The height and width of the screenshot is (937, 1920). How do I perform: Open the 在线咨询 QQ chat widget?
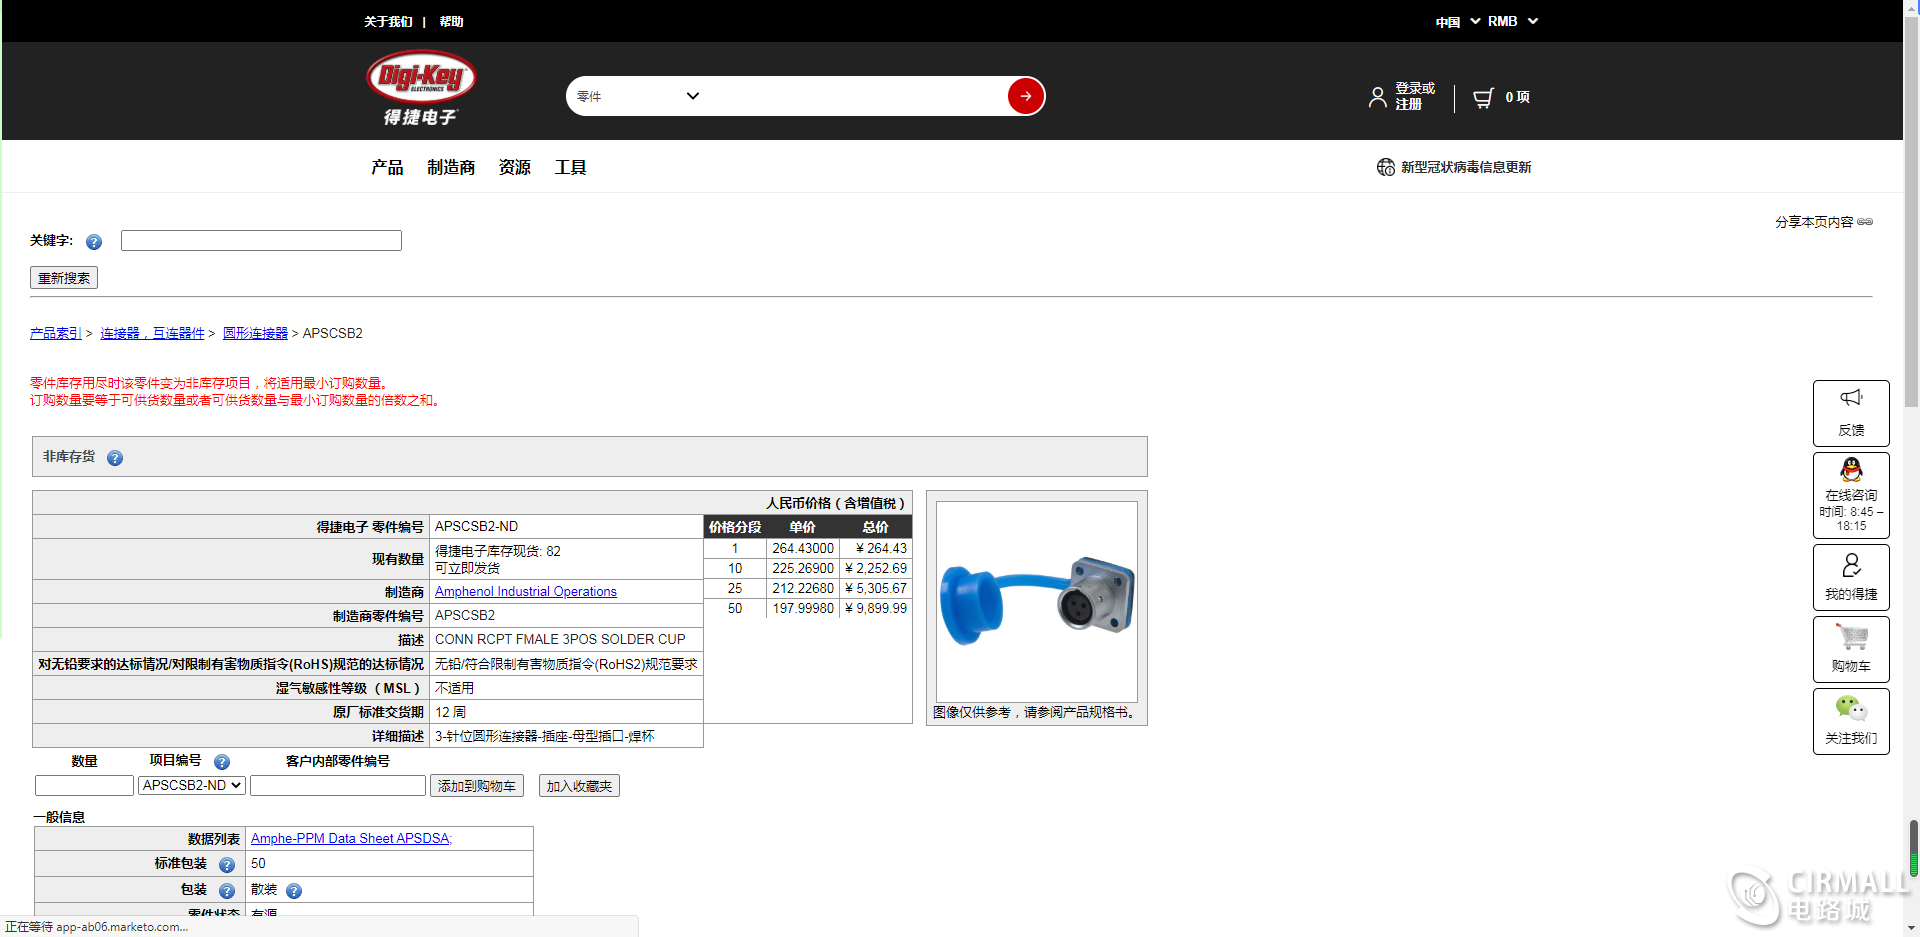(x=1851, y=496)
